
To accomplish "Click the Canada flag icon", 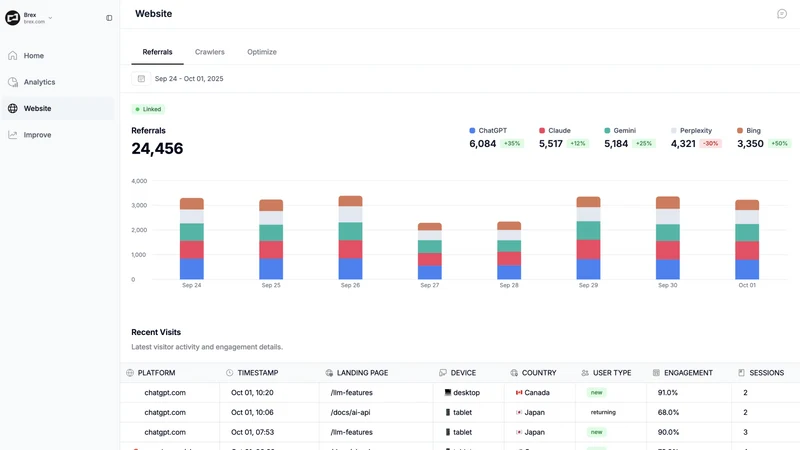I will [519, 392].
